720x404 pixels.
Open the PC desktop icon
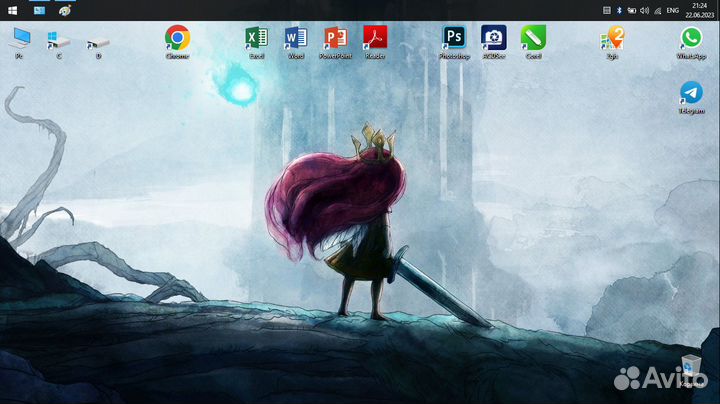click(20, 43)
